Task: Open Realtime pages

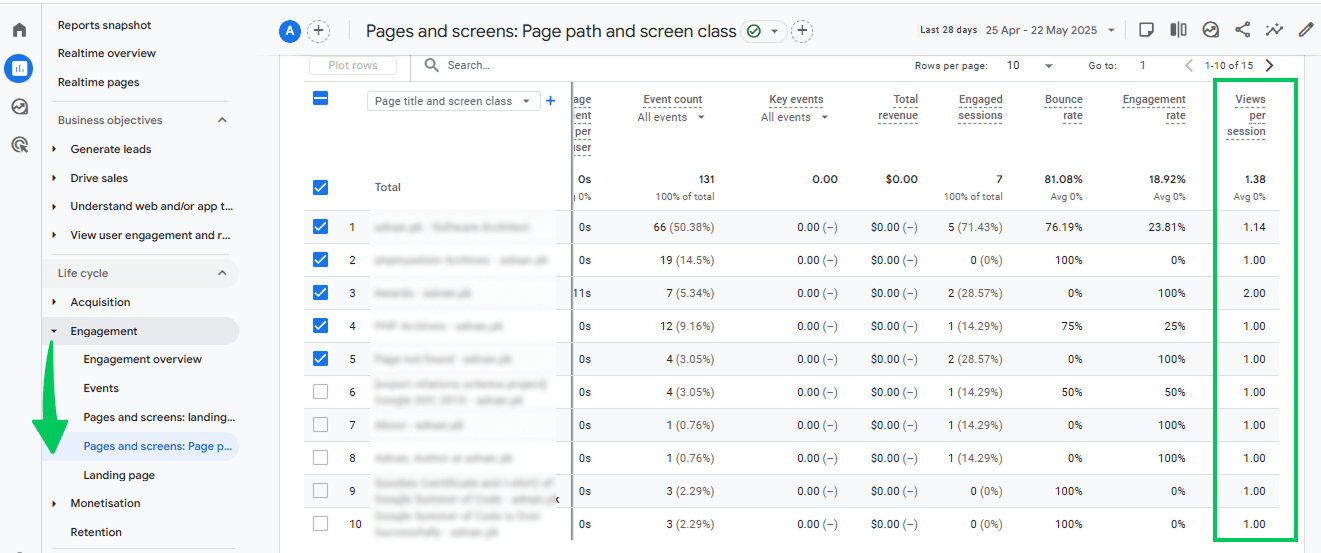Action: coord(98,82)
